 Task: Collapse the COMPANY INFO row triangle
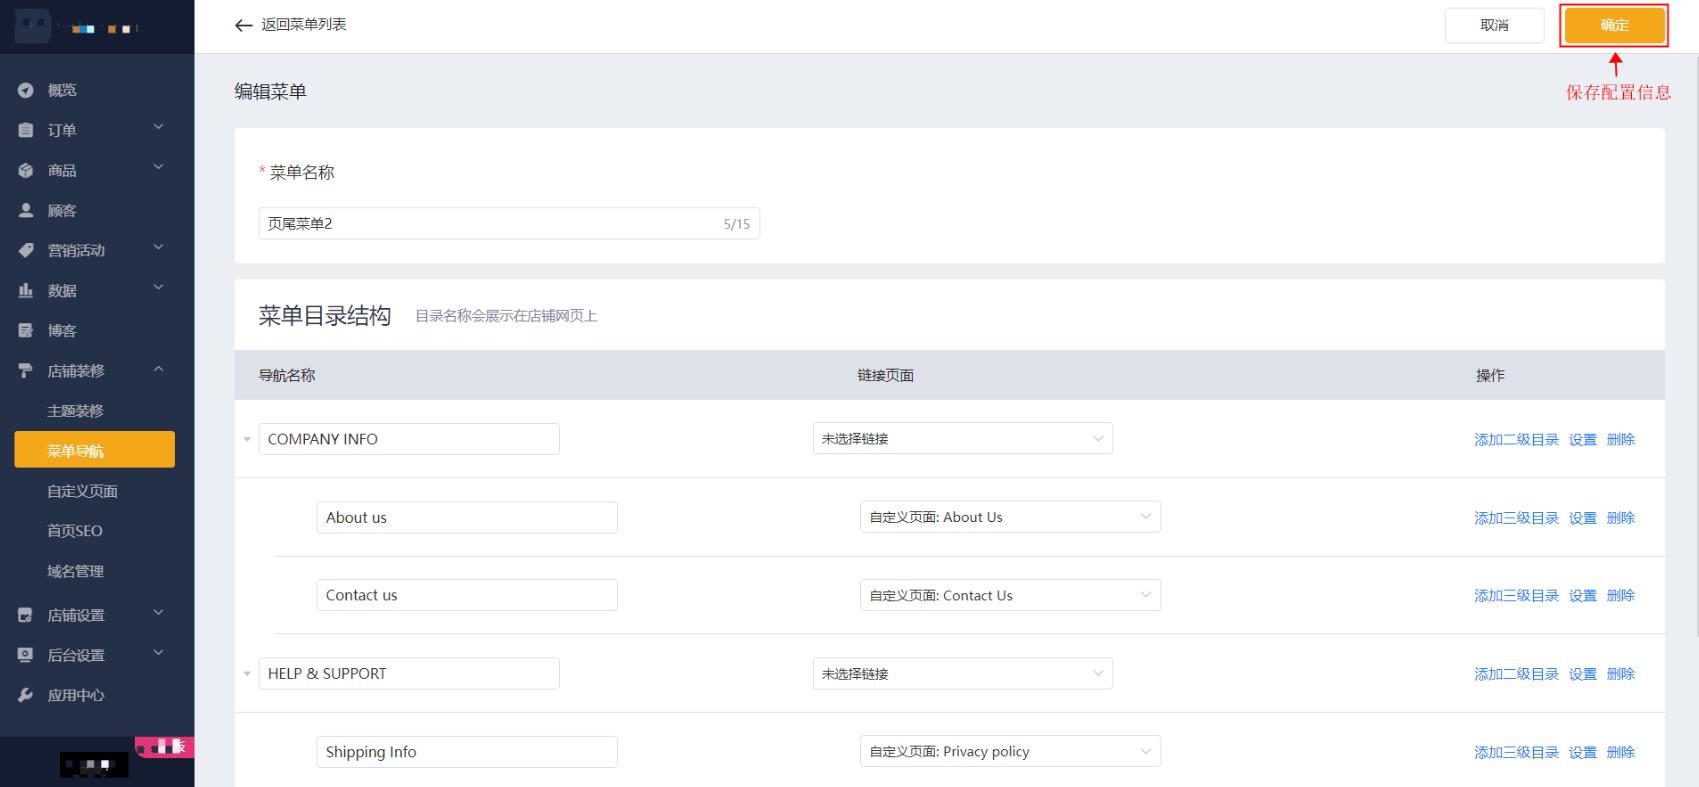pos(247,439)
